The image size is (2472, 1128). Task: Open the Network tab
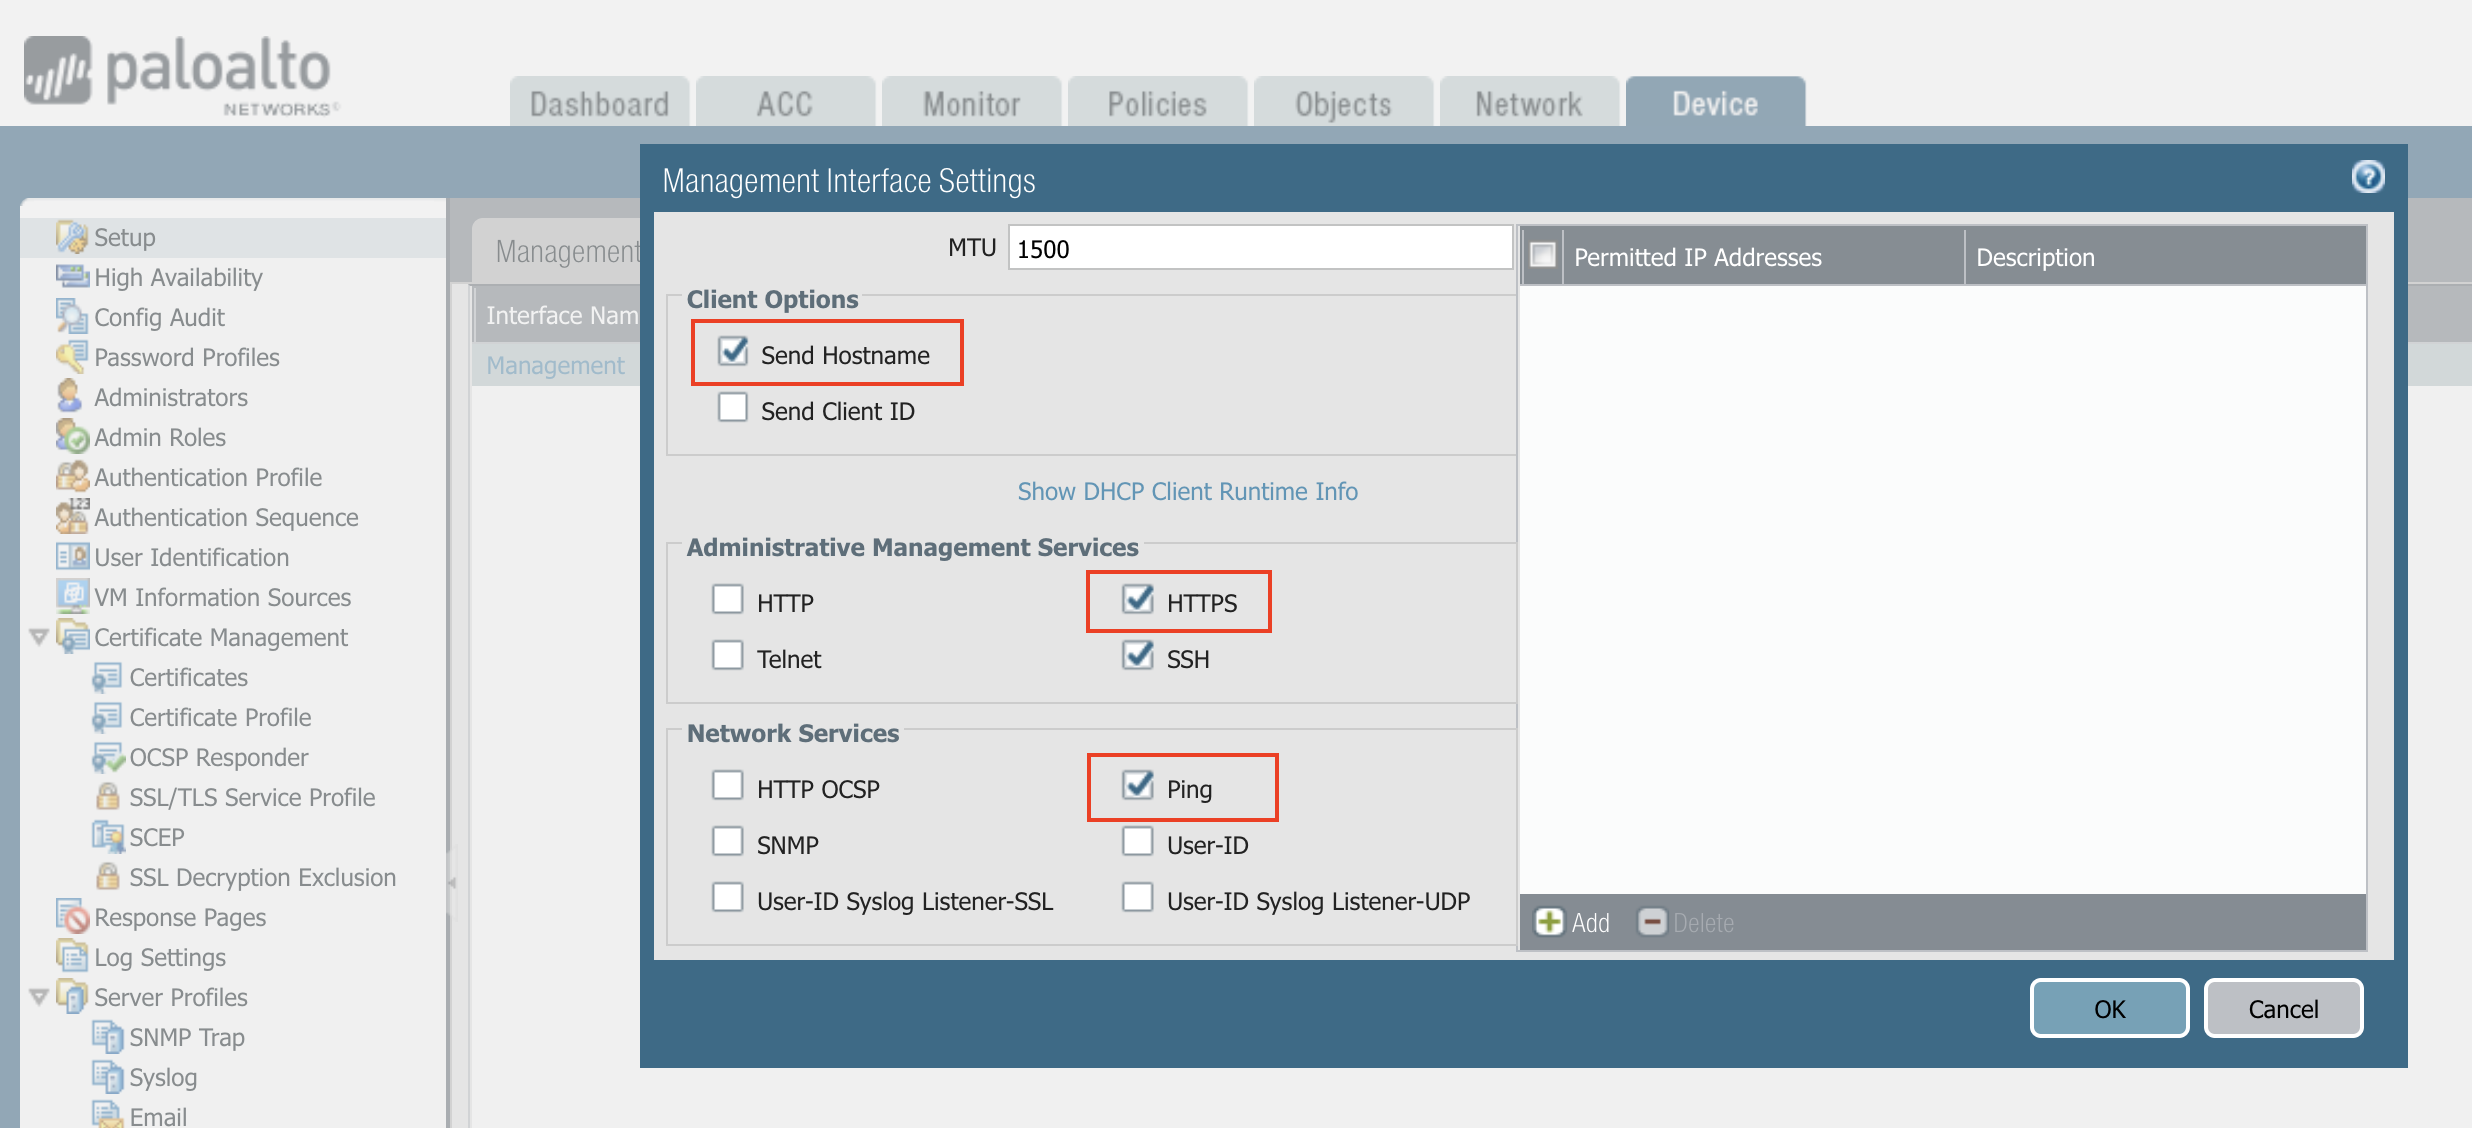1528,104
